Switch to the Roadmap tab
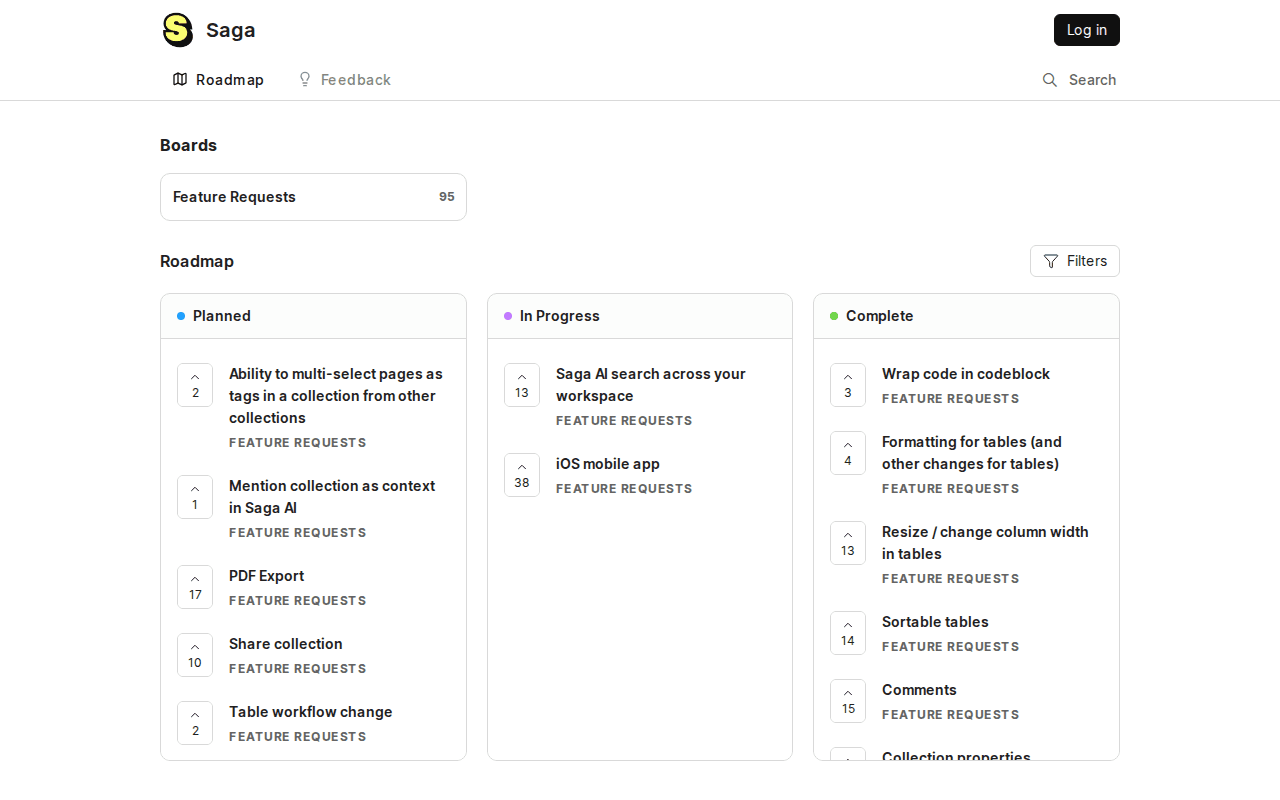Viewport: 1280px width, 800px height. (218, 80)
